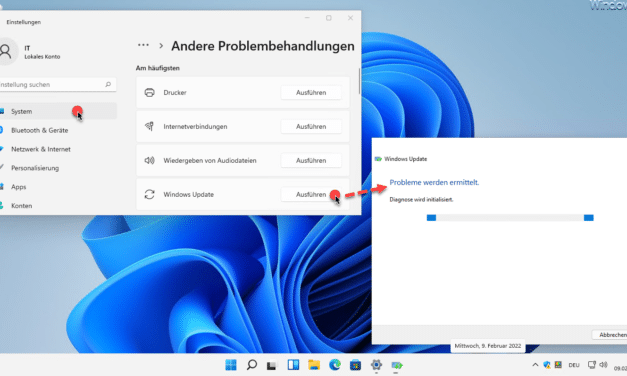Click the DEU input language indicator
The image size is (627, 376).
[x=574, y=365]
